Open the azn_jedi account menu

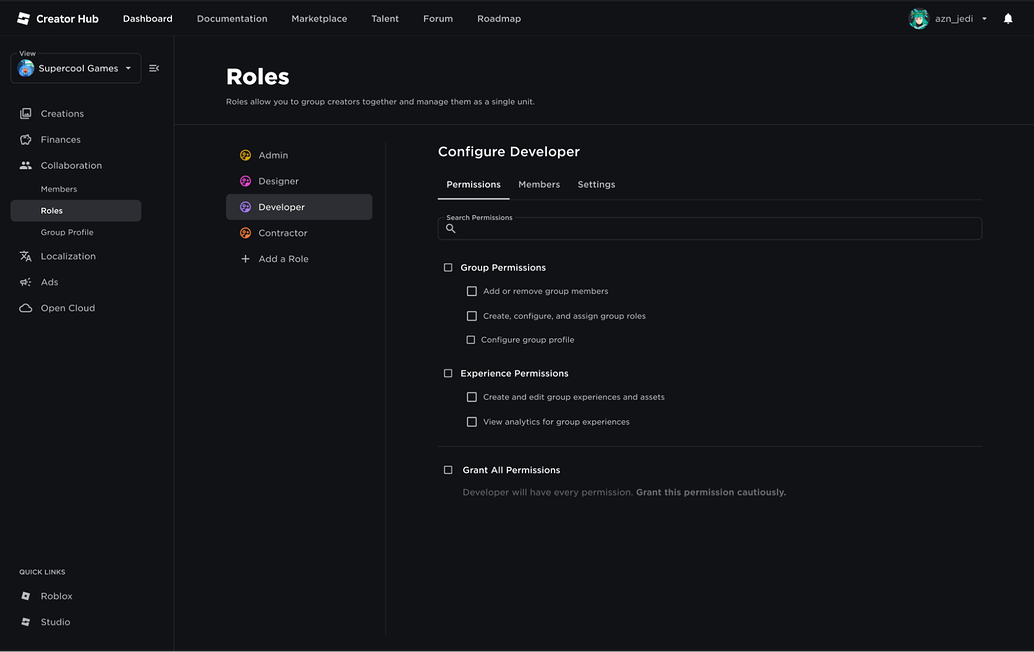948,18
